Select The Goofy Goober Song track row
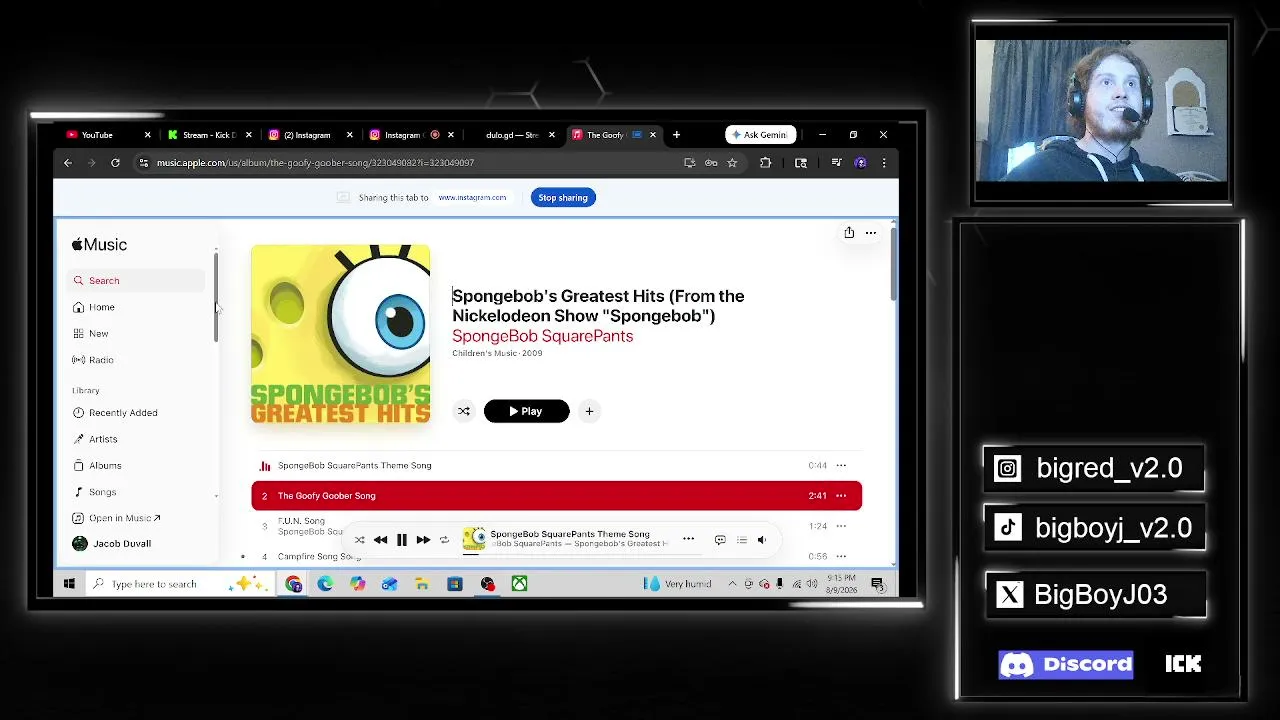The image size is (1280, 720). 556,496
